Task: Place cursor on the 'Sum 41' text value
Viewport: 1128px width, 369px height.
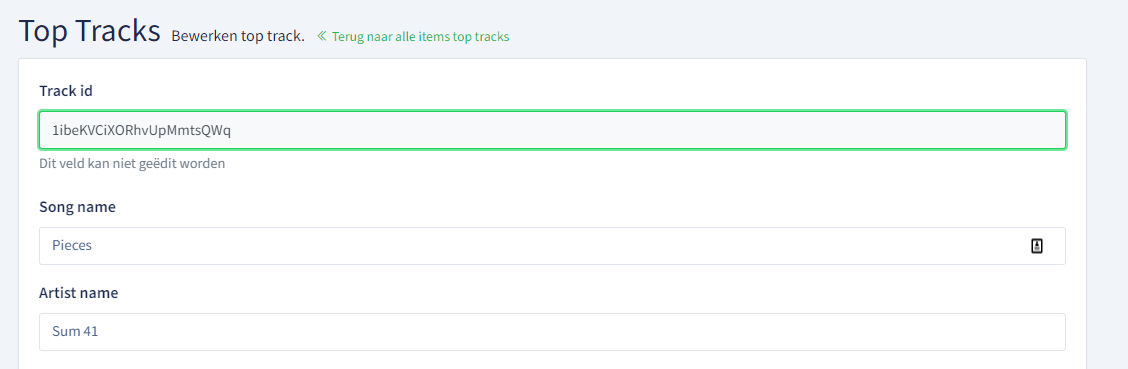Action: 75,332
